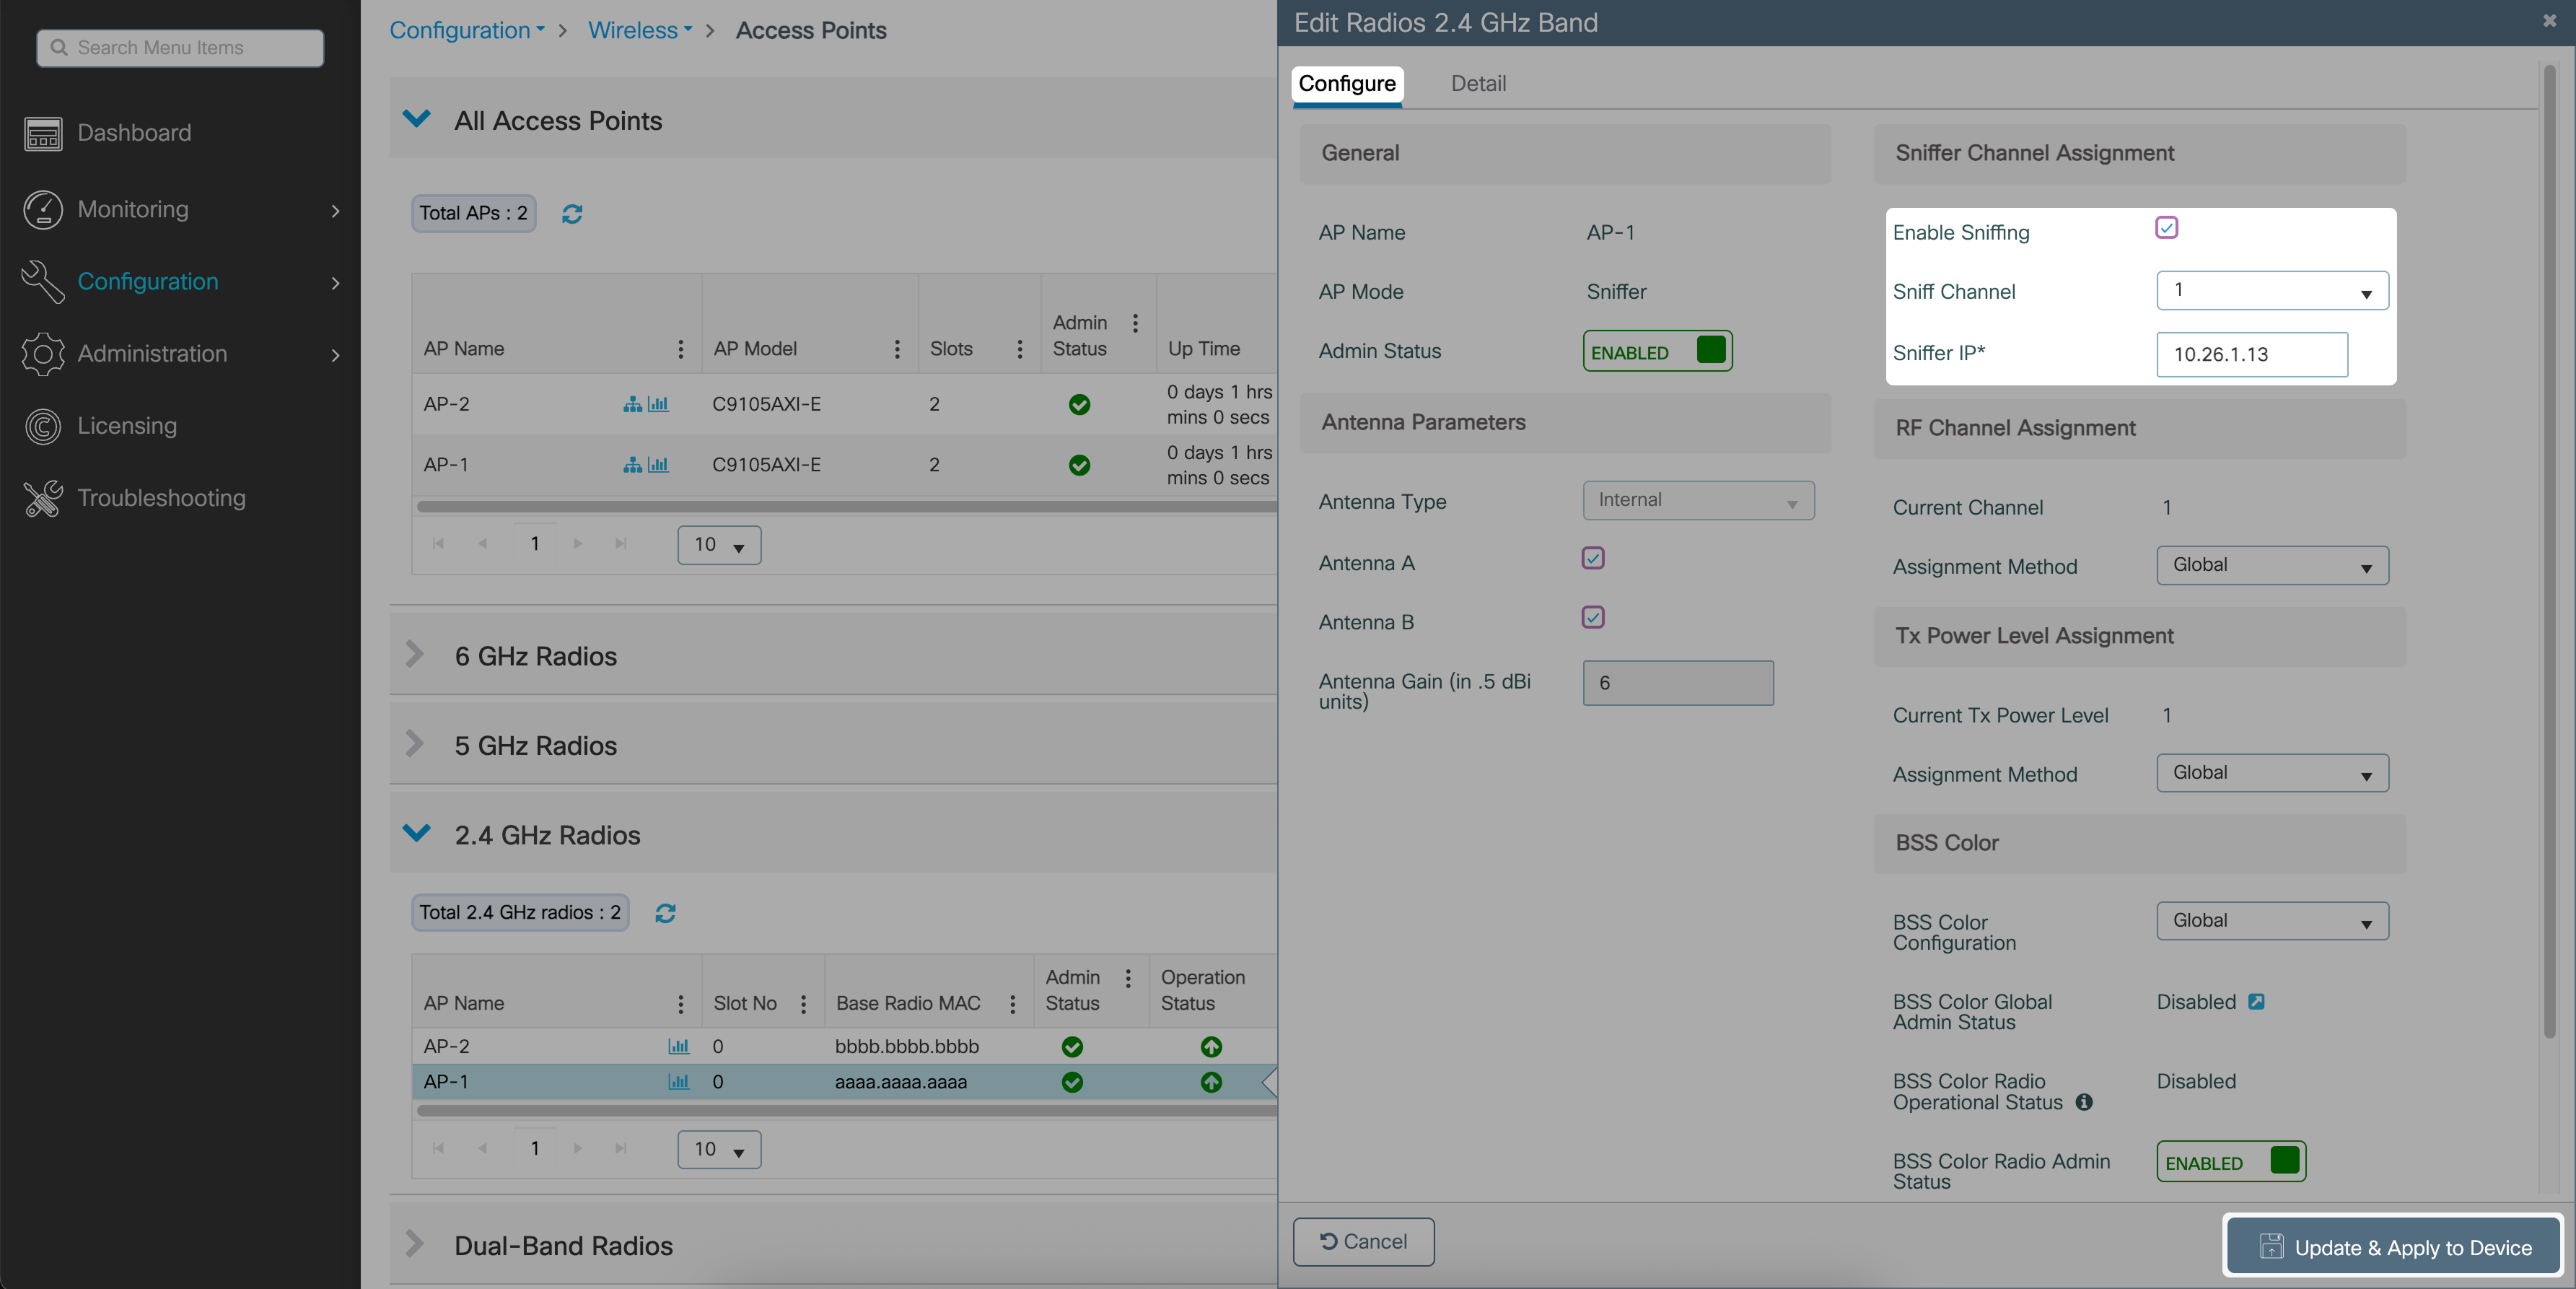Click the Dashboard icon in sidebar
2576x1289 pixels.
43,133
